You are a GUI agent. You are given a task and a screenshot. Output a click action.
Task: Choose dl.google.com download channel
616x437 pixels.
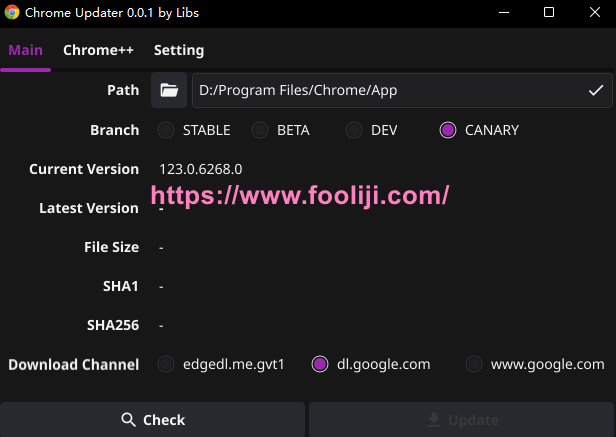320,364
